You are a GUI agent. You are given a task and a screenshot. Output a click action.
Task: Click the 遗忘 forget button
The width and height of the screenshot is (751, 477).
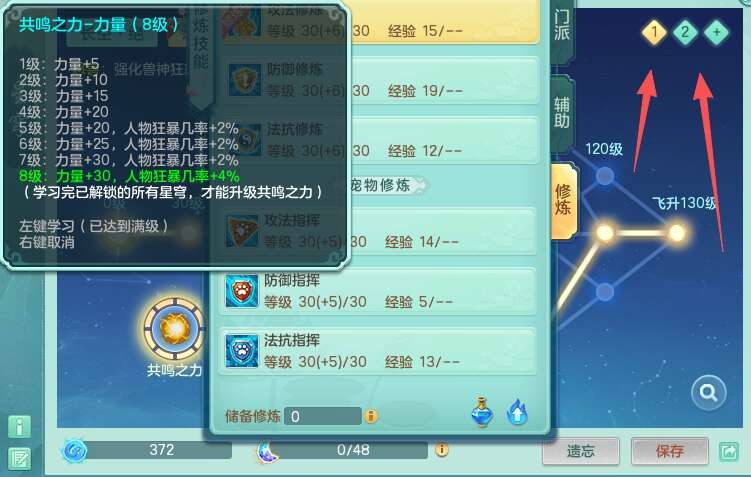coord(580,451)
